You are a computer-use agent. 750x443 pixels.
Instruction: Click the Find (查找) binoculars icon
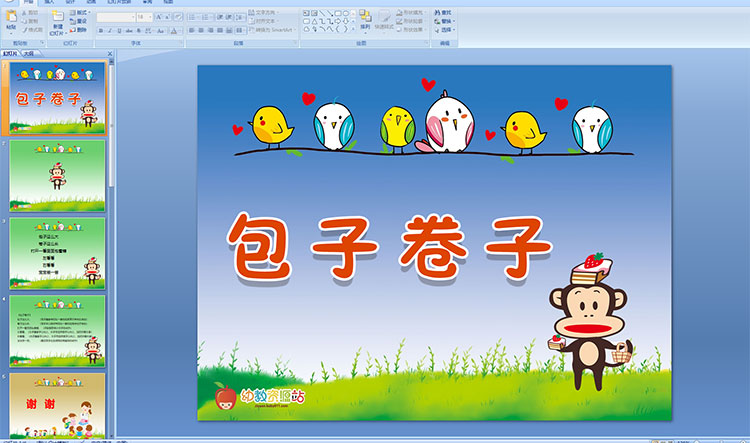point(442,13)
